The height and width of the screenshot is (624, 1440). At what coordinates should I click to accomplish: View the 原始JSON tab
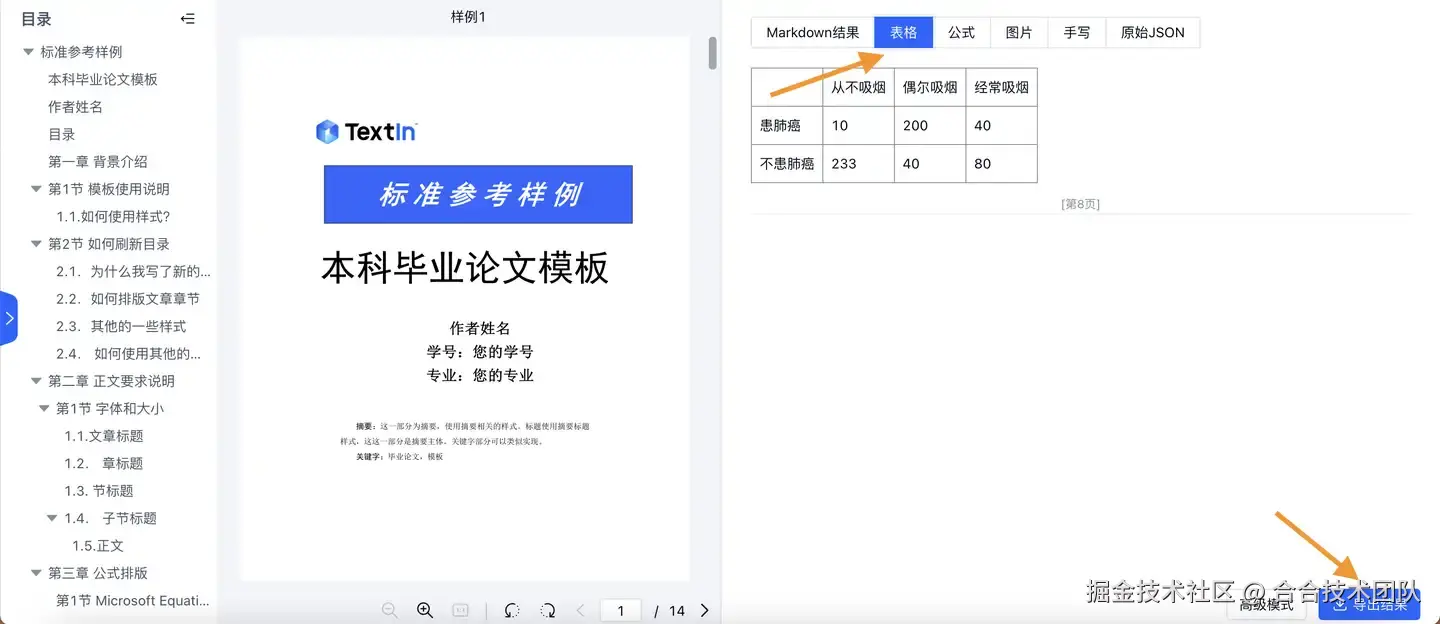coord(1153,32)
